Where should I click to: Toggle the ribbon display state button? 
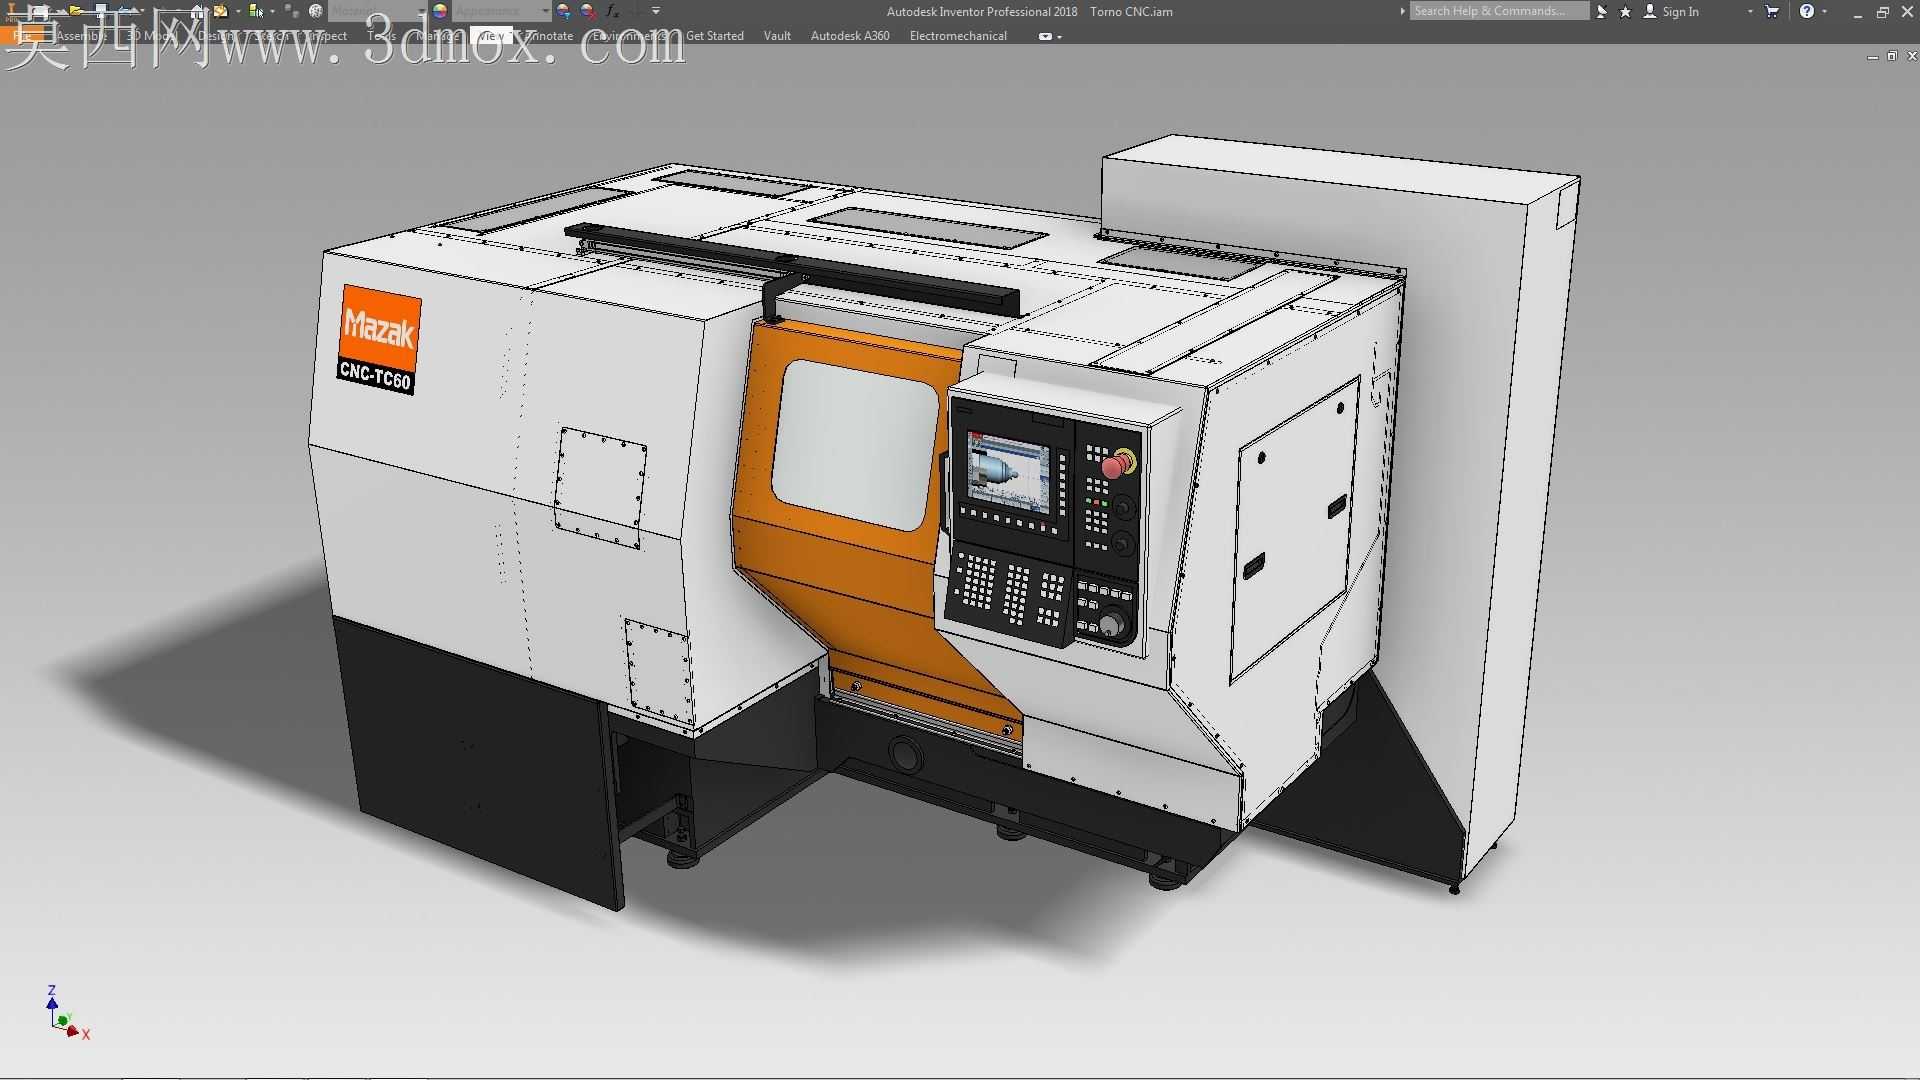1045,36
